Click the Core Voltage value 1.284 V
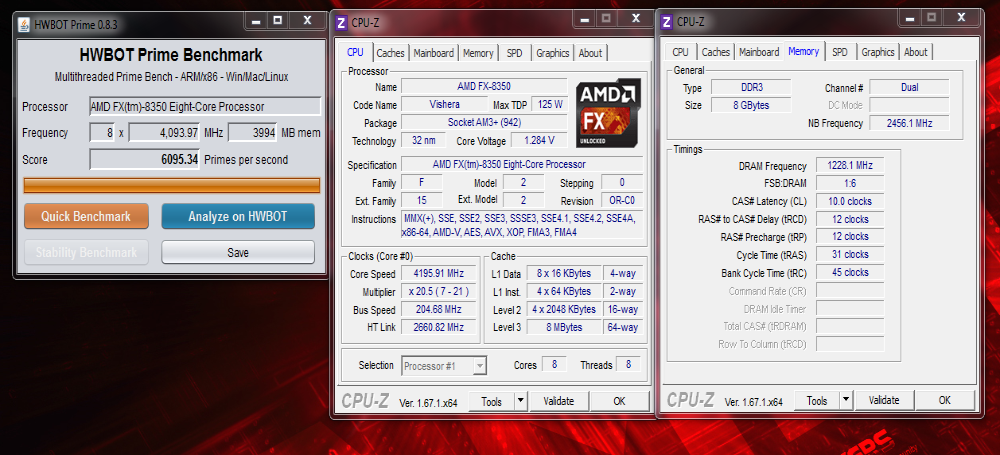Viewport: 1000px width, 455px height. [538, 140]
